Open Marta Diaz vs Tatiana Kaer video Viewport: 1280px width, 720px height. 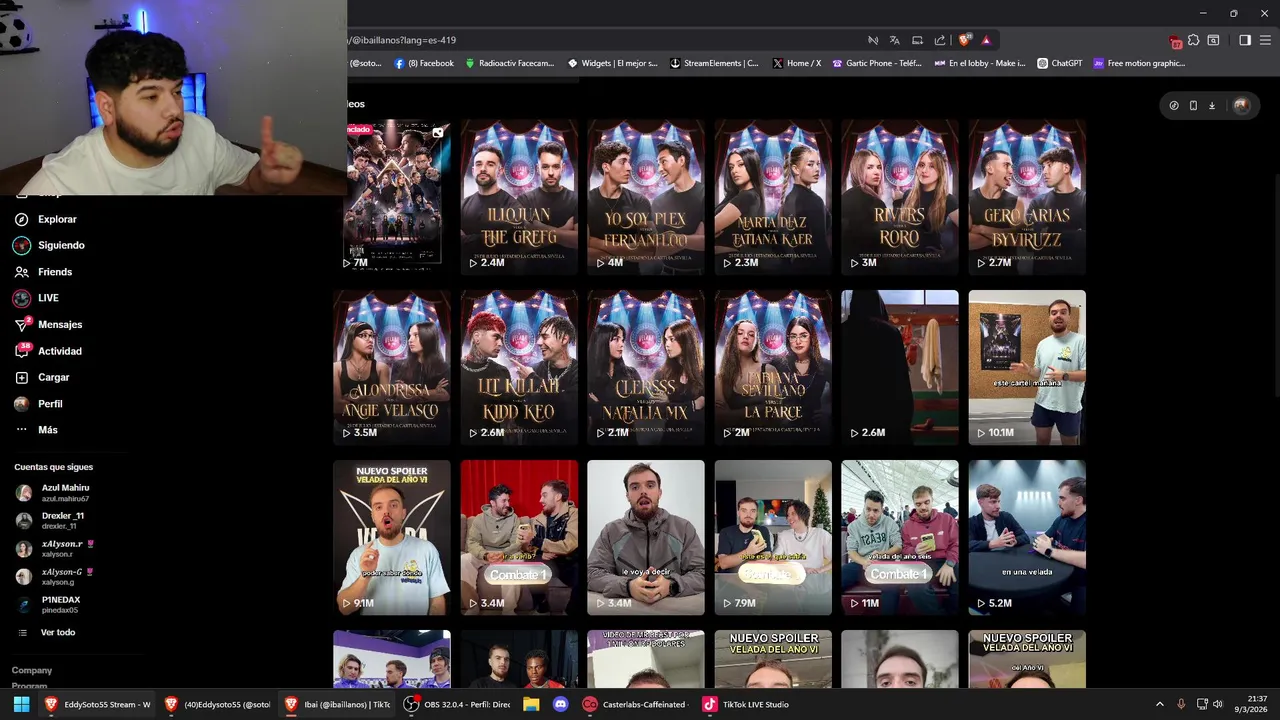(773, 197)
